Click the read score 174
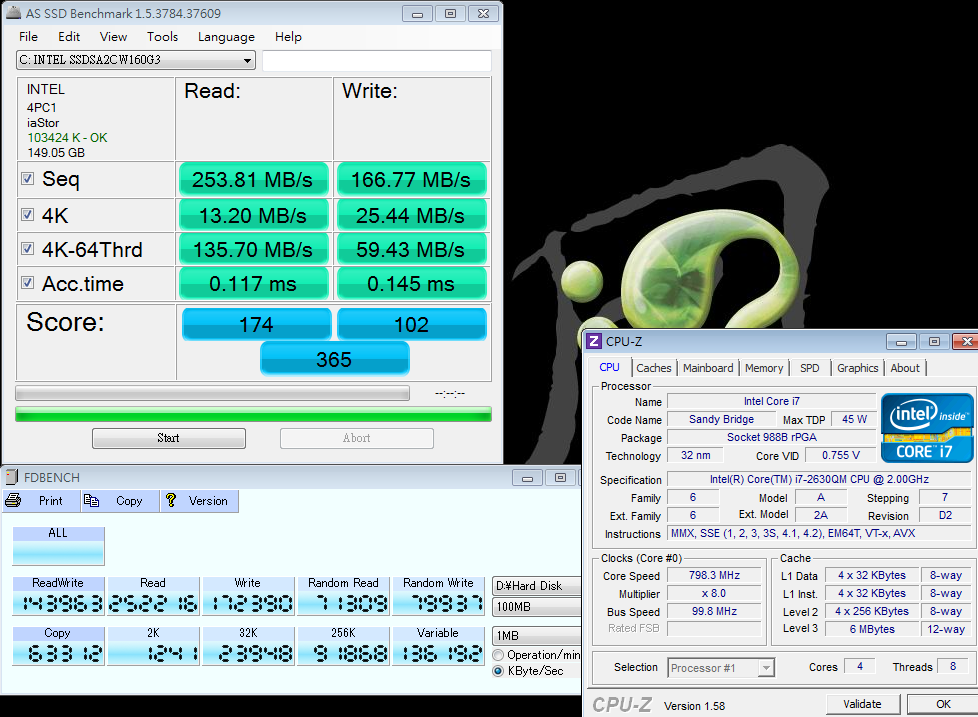Image resolution: width=978 pixels, height=717 pixels. tap(256, 324)
